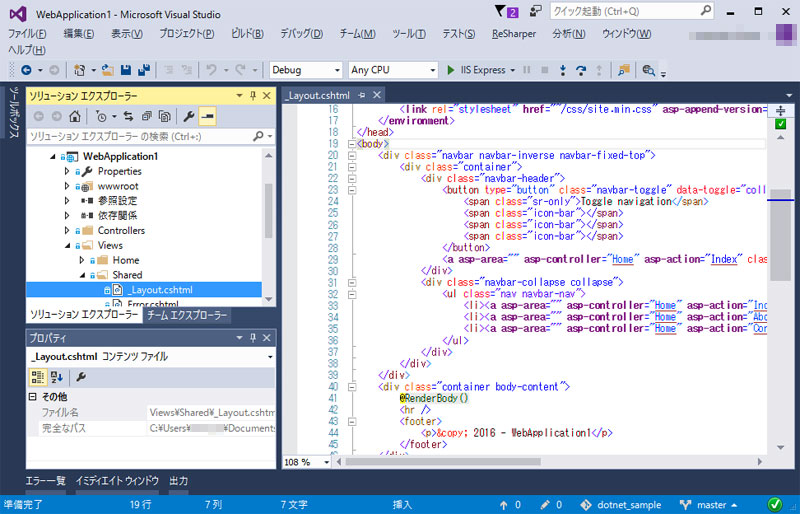Click the editor vertical scrollbar thumb
Screen dimensions: 800x514
[x=780, y=235]
